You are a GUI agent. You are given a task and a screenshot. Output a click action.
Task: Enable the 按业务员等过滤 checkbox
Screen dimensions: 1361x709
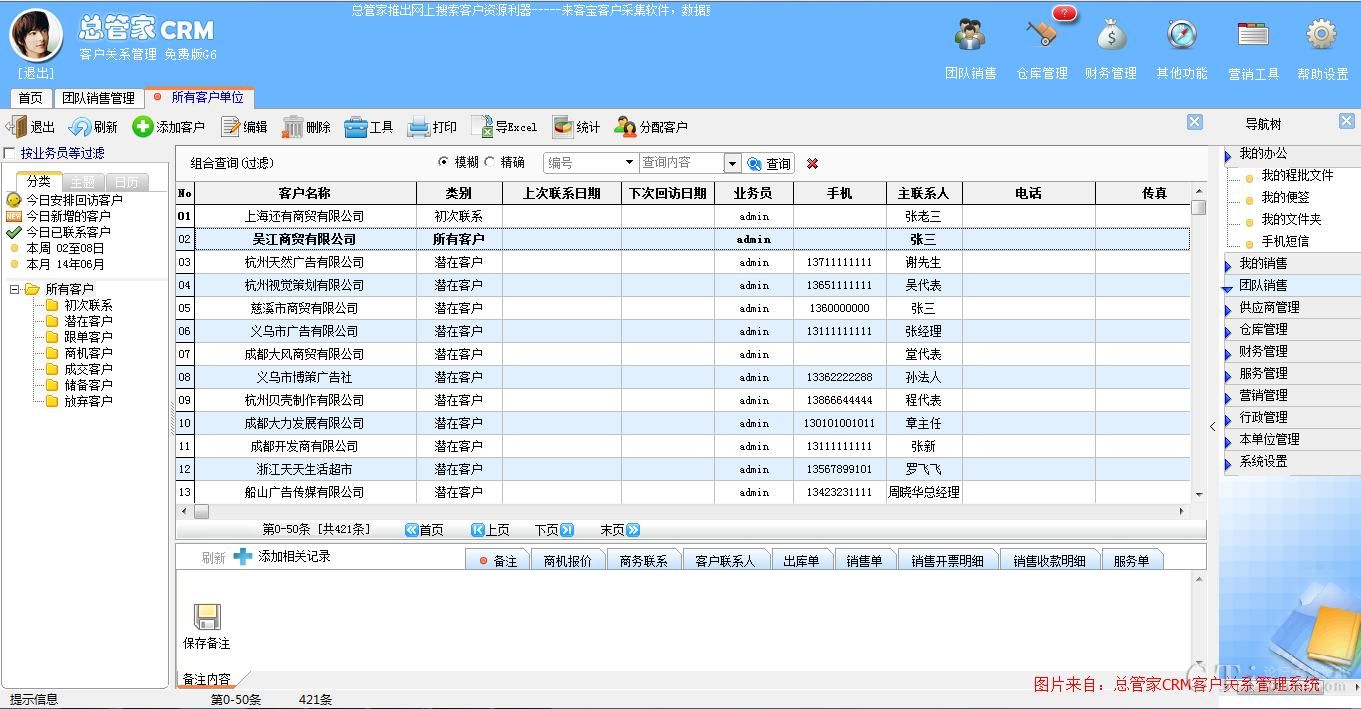10,154
